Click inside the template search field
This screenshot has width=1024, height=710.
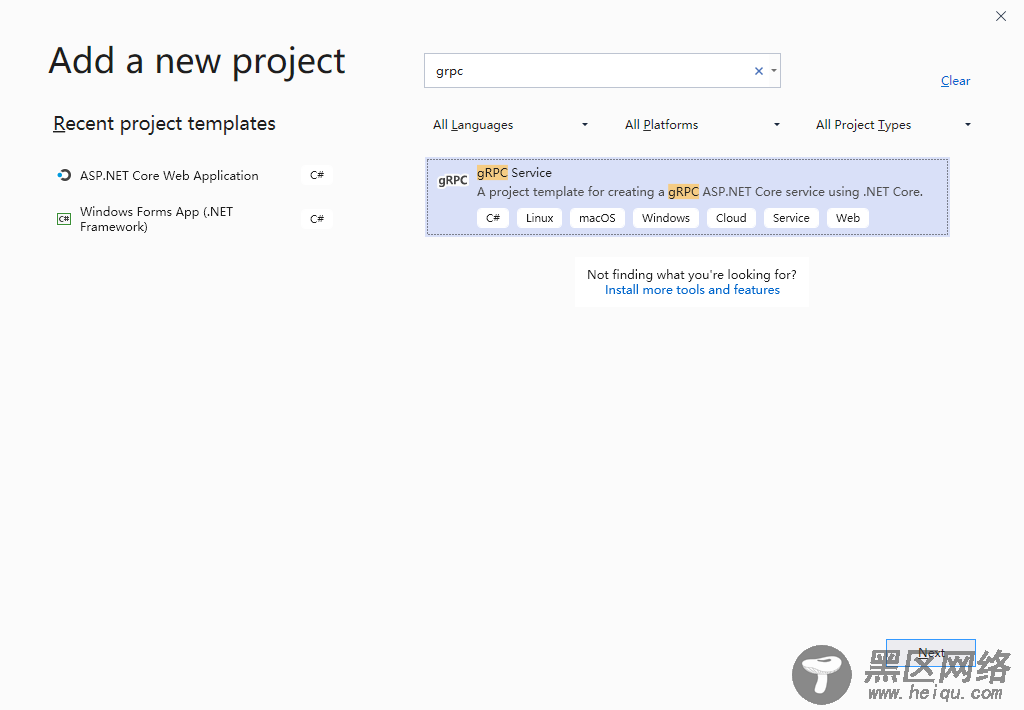tap(590, 71)
